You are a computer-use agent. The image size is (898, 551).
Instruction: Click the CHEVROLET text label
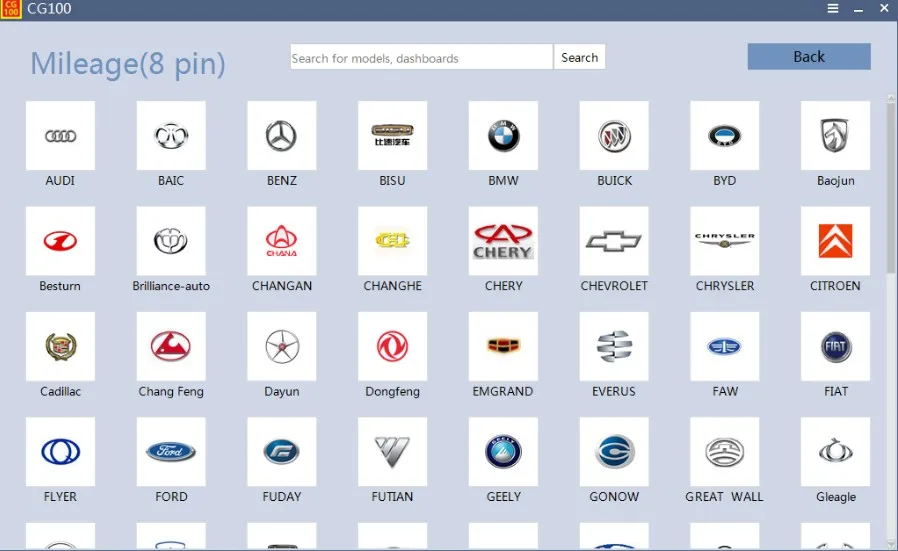pos(614,286)
